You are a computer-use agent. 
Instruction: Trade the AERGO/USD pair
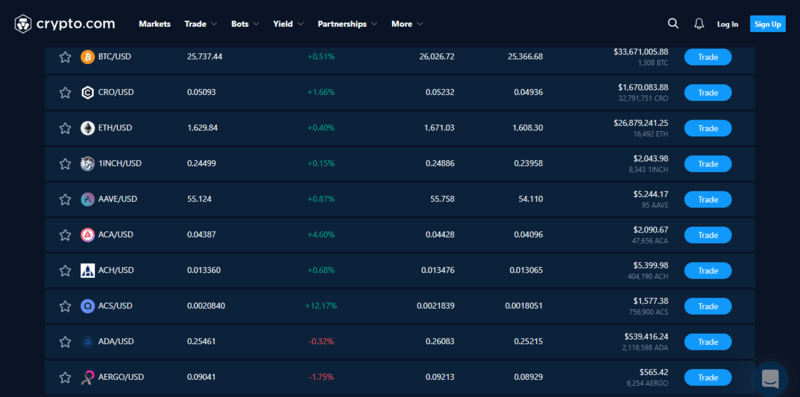click(708, 378)
